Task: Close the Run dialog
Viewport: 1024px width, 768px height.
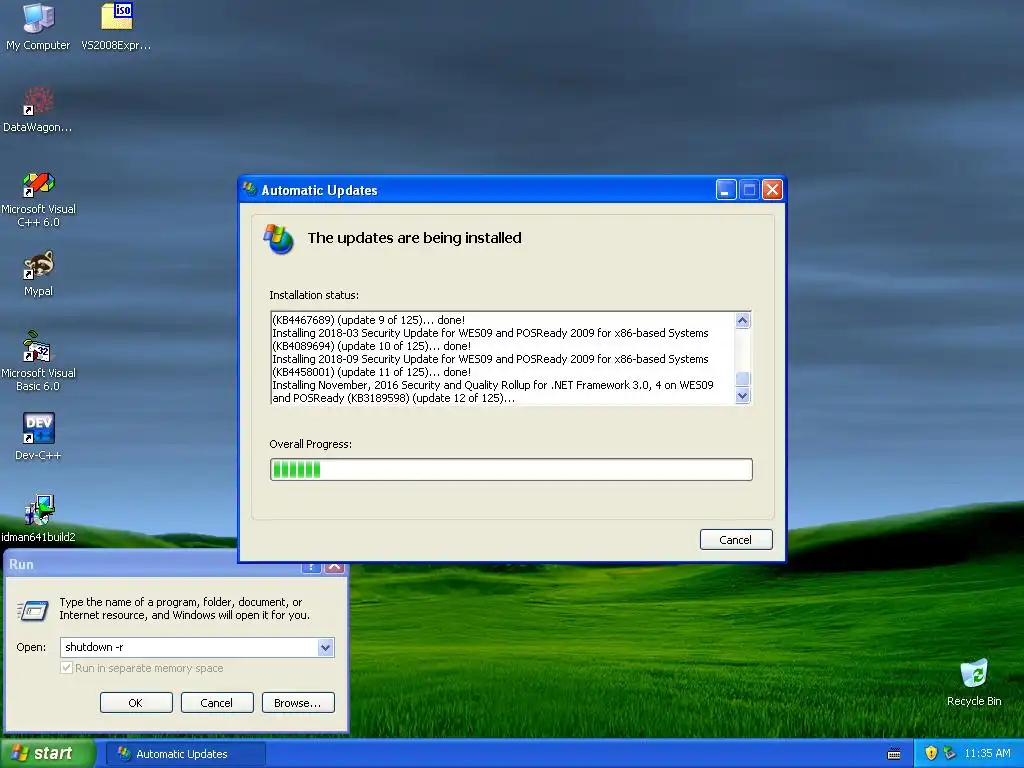Action: (334, 566)
